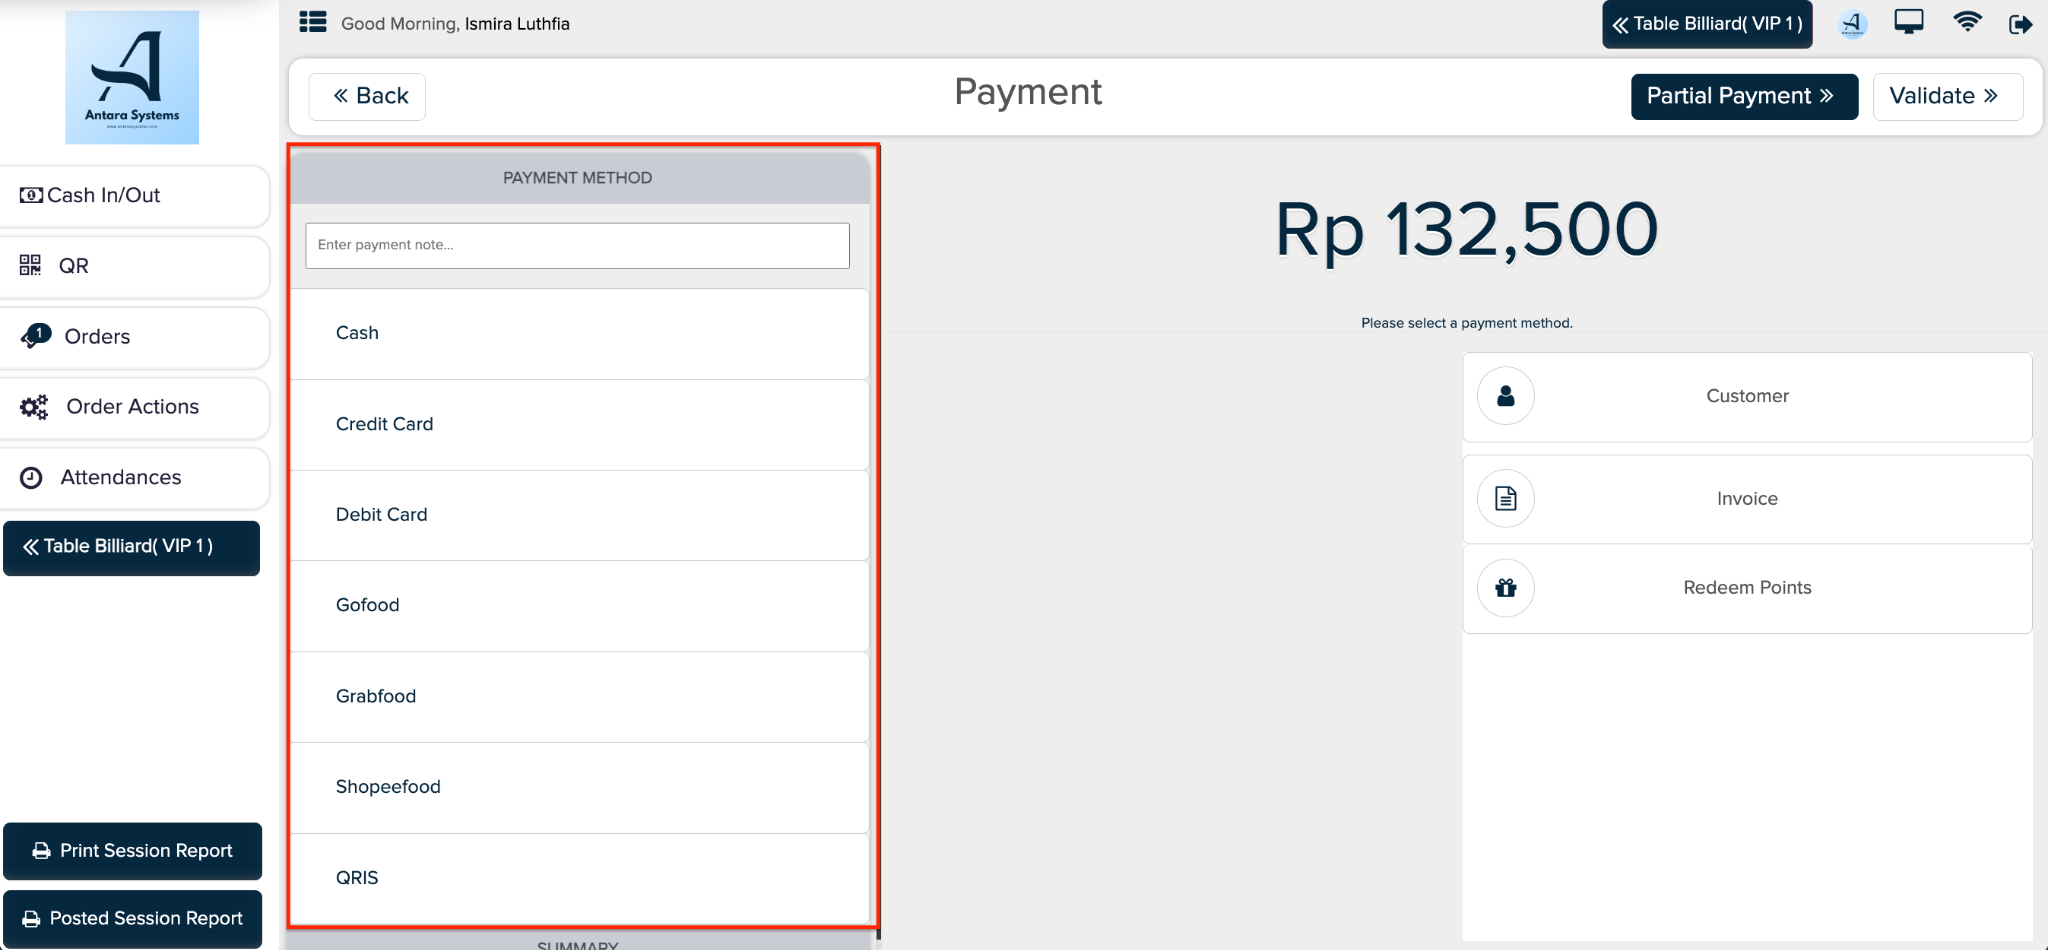Click the Rp 132,500 total amount
This screenshot has height=950, width=2048.
[1466, 230]
